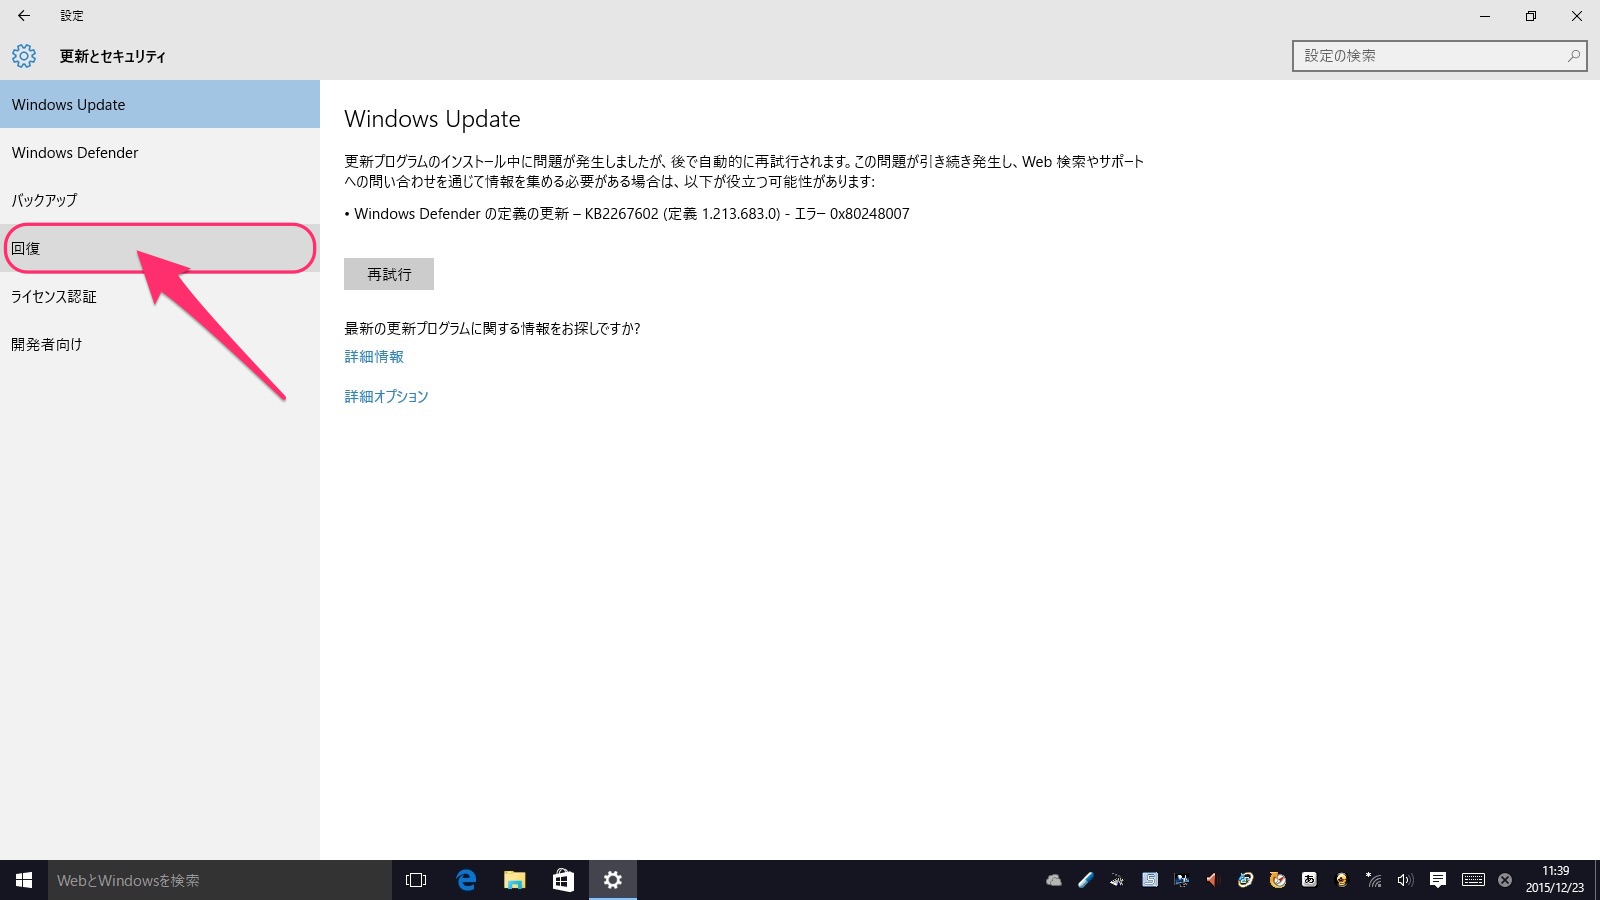Click the orange speaker tray icon
The width and height of the screenshot is (1600, 900).
click(x=1212, y=880)
